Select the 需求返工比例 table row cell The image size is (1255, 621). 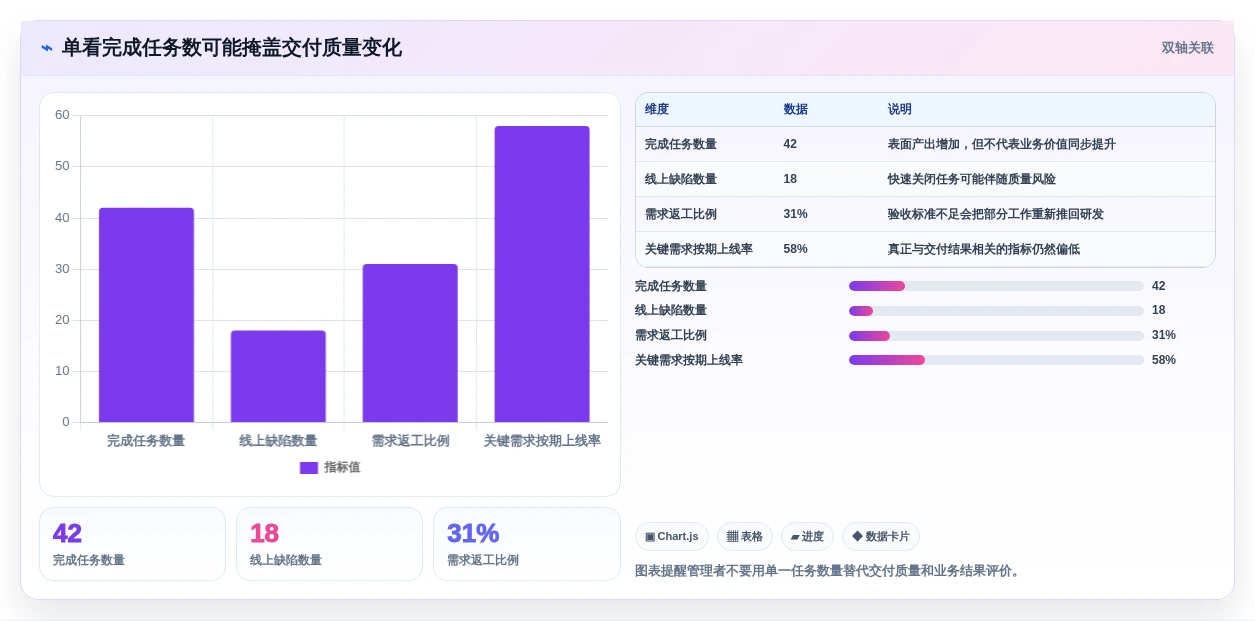(681, 214)
